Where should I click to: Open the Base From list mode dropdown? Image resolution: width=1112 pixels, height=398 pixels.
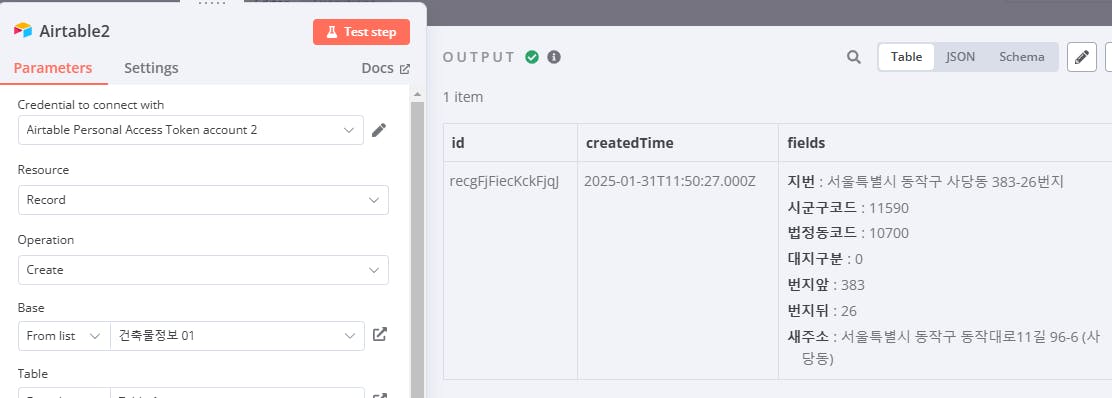pos(65,336)
